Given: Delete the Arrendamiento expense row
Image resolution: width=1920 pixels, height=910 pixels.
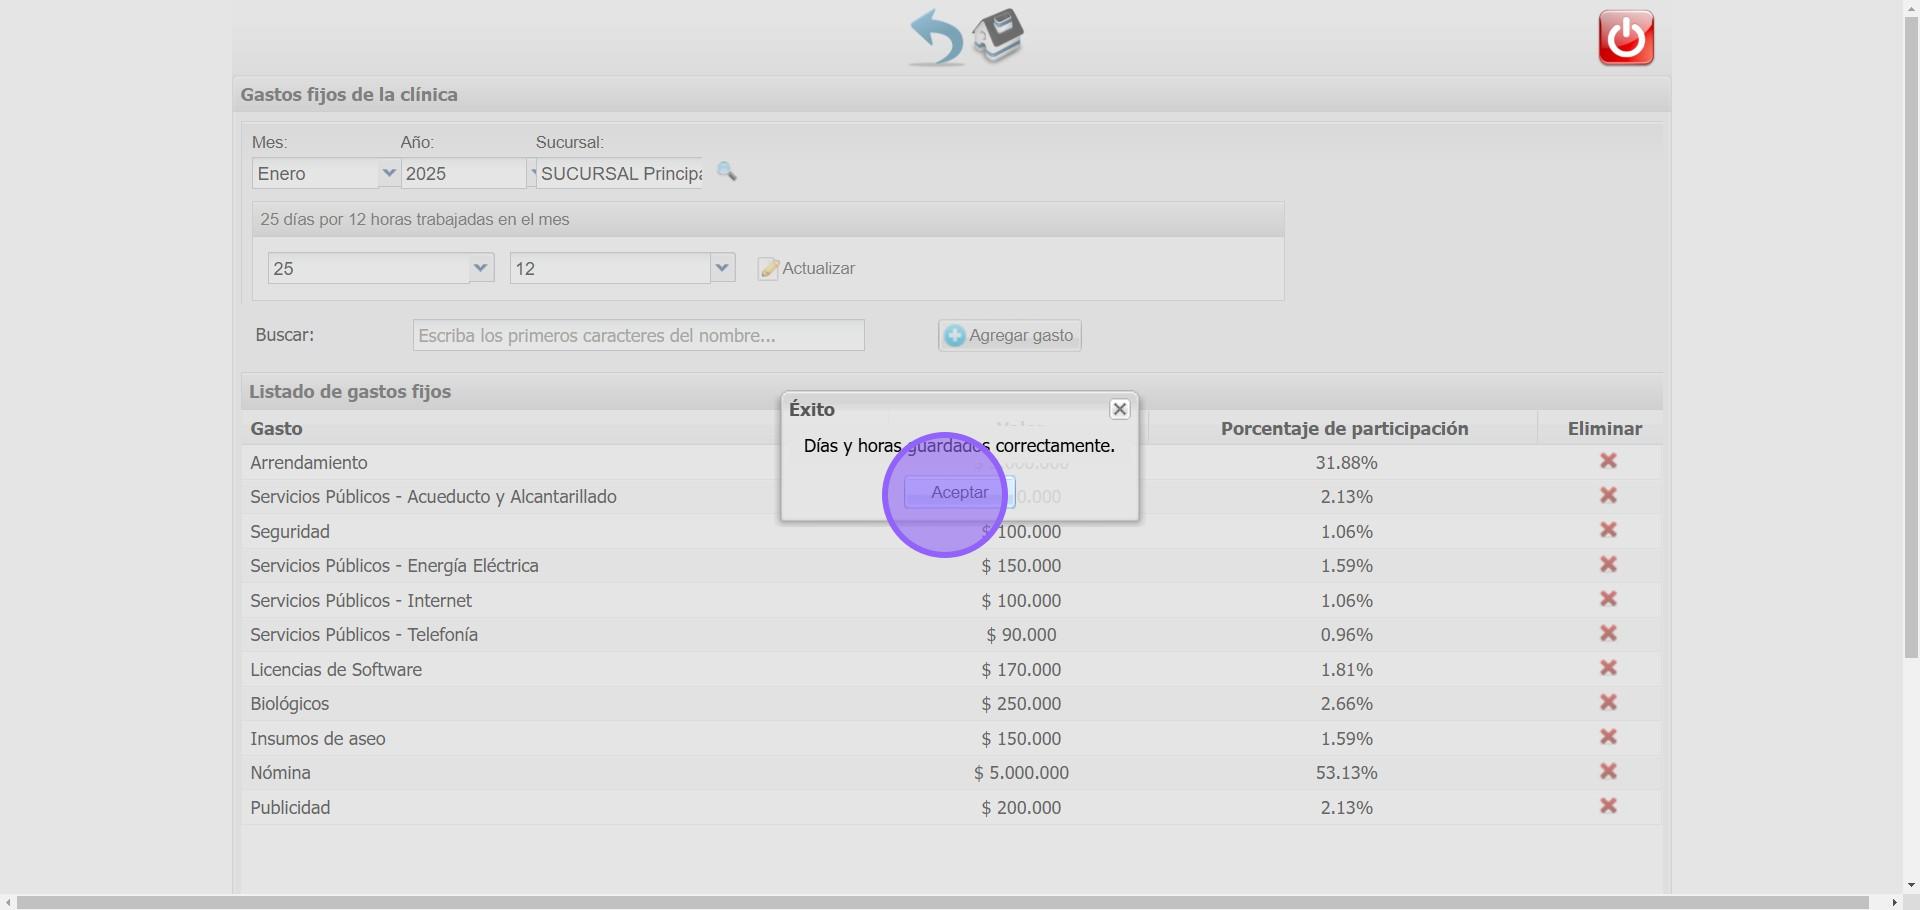Looking at the screenshot, I should [1608, 461].
